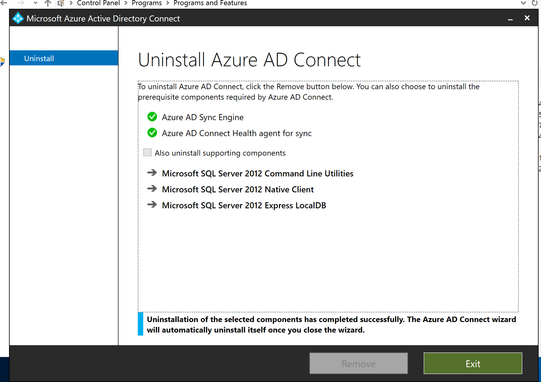
Task: Click the uninstallation completed status message
Action: 331,324
